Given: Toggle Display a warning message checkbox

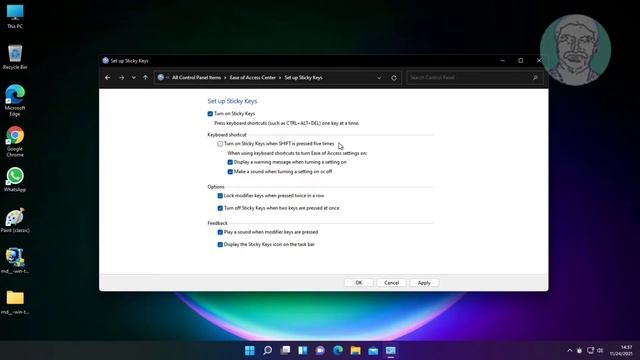Looking at the screenshot, I should point(230,162).
